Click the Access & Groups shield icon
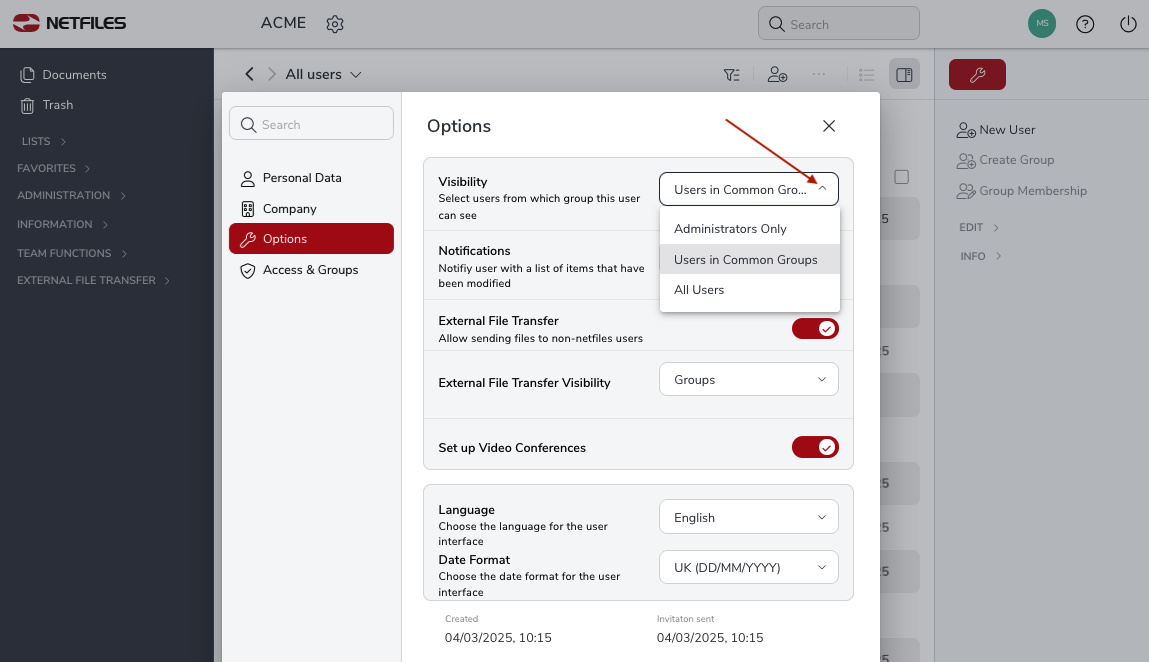This screenshot has height=662, width=1149. point(248,271)
